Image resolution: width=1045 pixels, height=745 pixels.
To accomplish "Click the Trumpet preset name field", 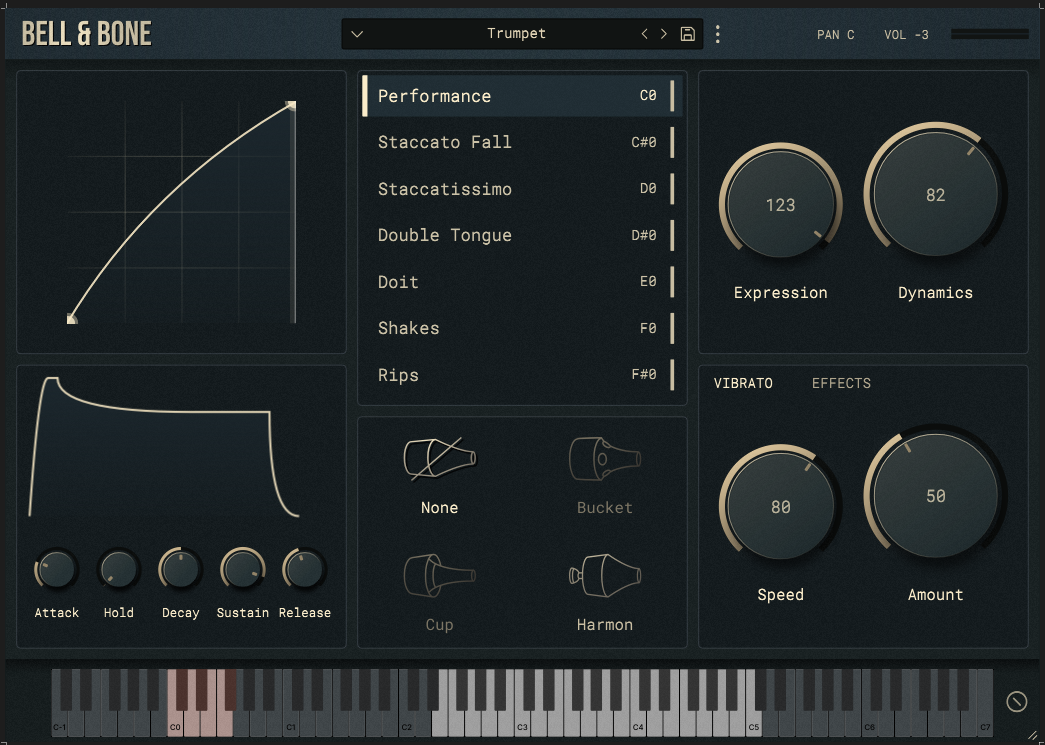I will (516, 34).
